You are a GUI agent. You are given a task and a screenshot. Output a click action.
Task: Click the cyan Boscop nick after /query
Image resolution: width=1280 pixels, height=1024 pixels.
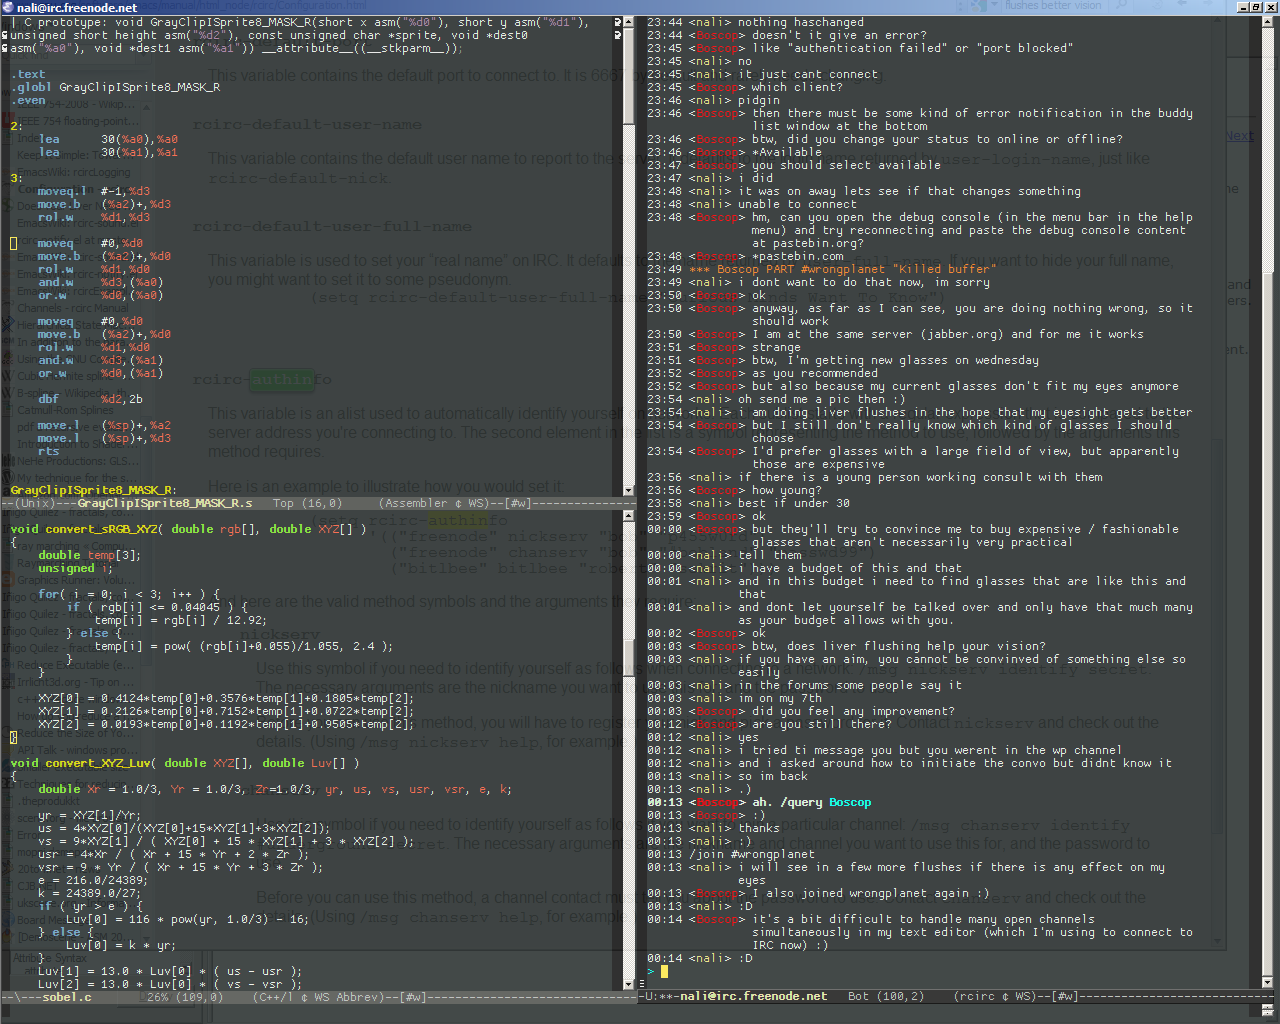849,802
